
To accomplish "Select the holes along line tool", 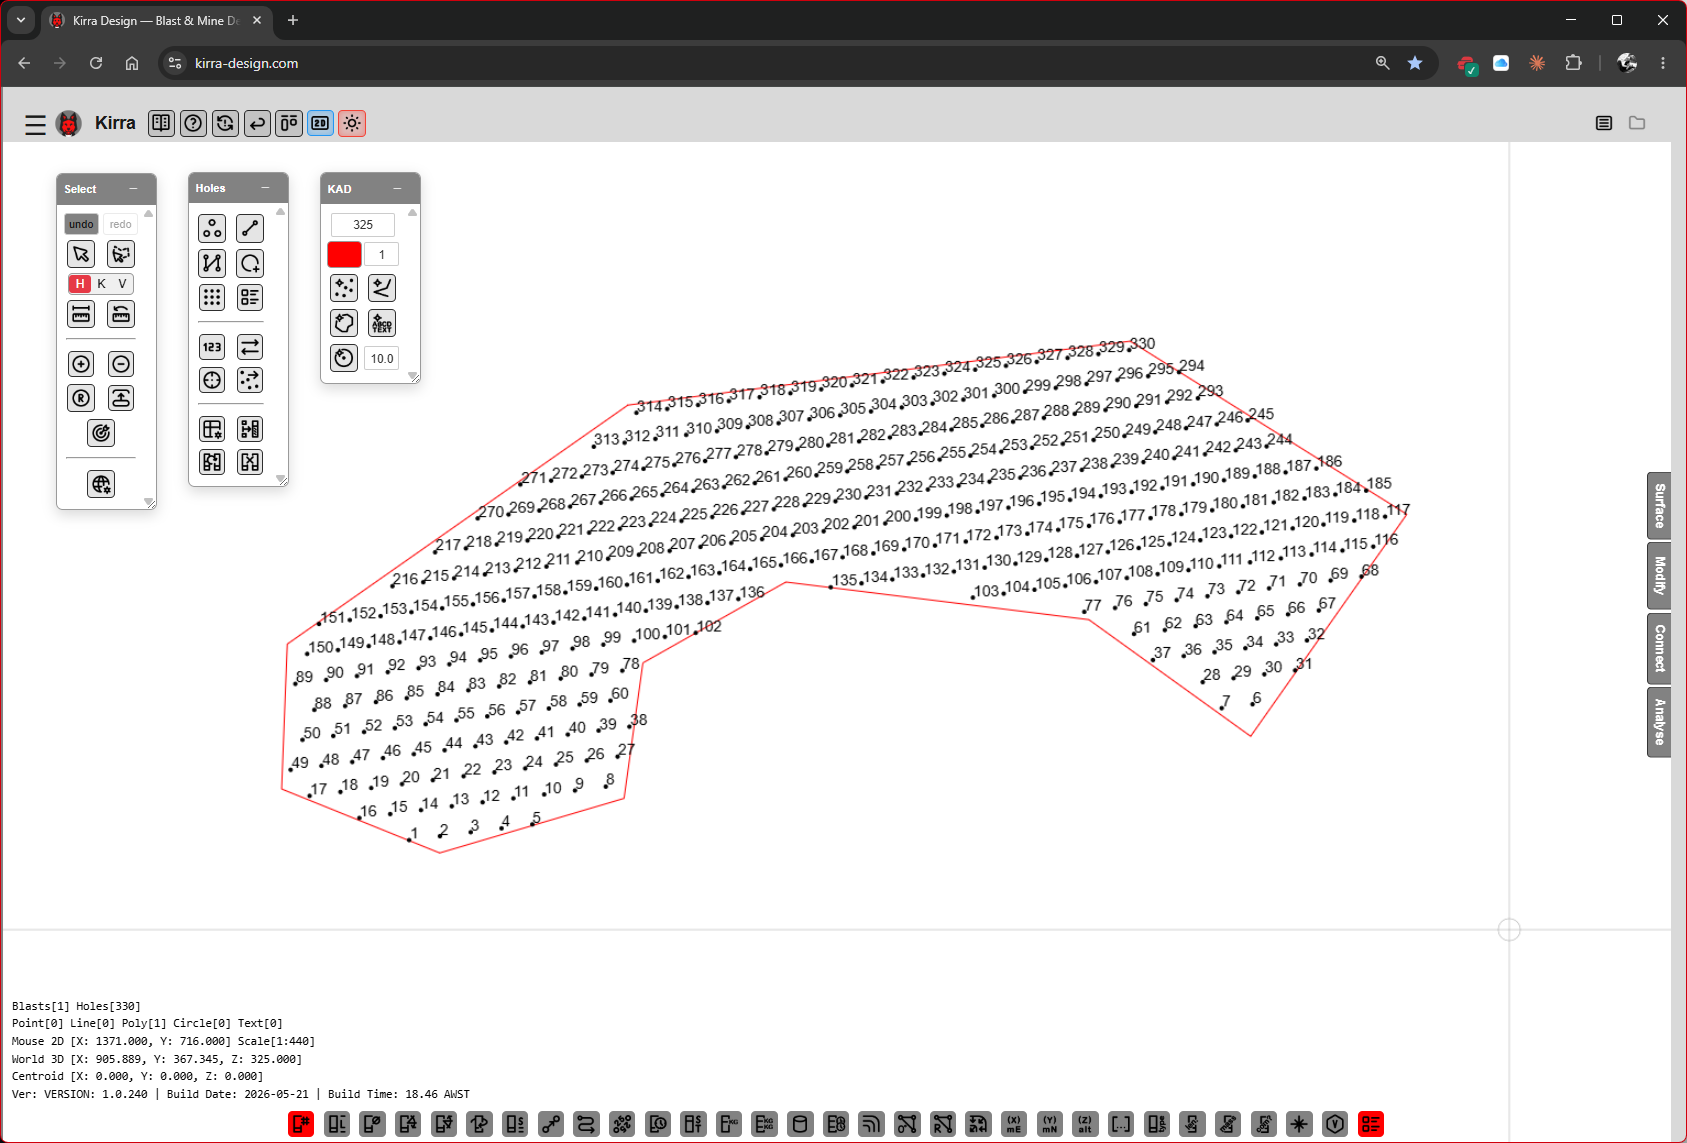I will click(x=250, y=229).
